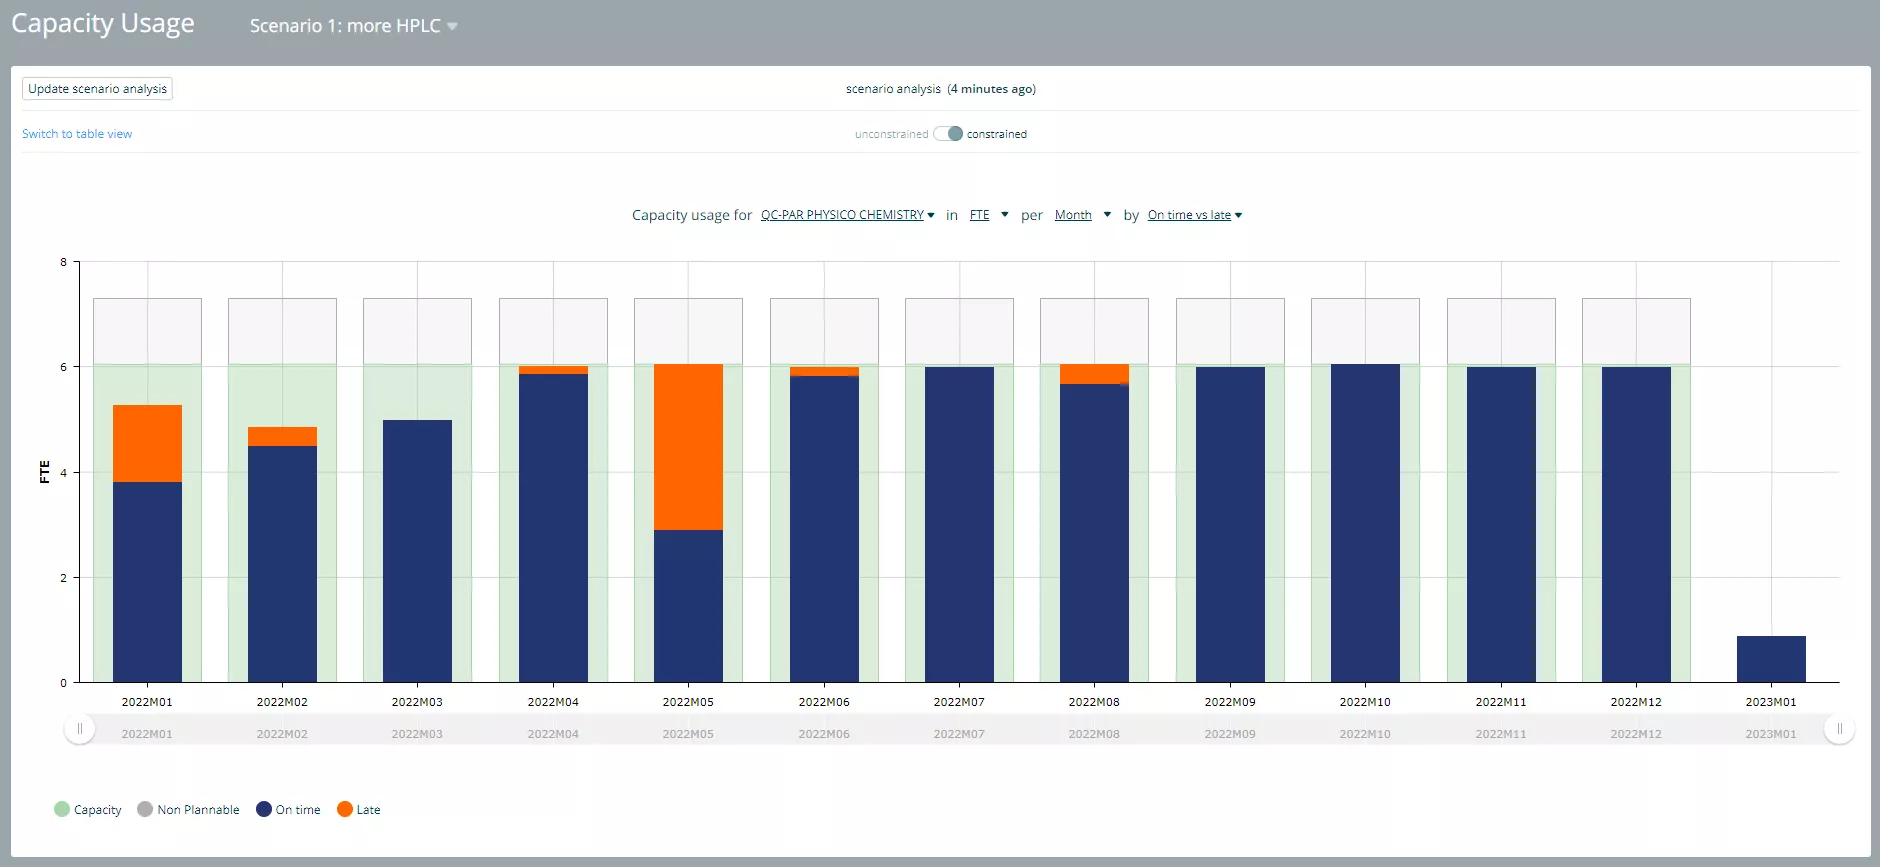Switch the unconstrained/constrained toggle
The image size is (1880, 867).
948,133
